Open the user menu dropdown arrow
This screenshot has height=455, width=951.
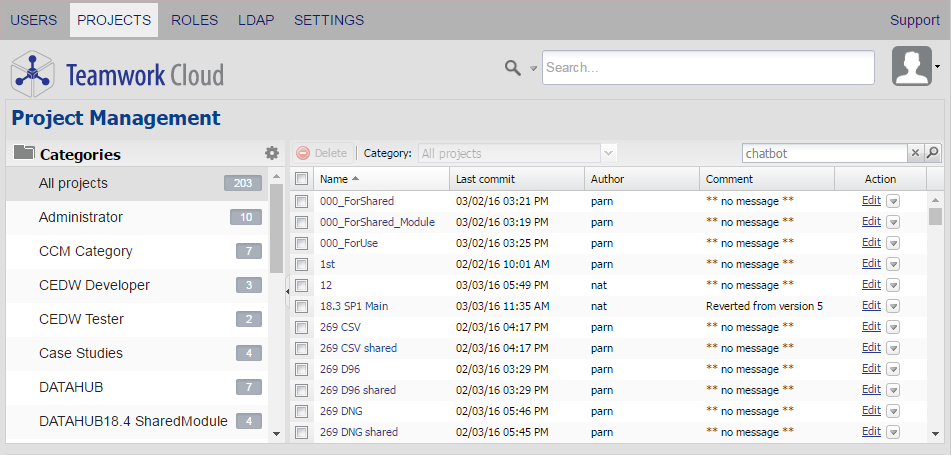pos(938,67)
